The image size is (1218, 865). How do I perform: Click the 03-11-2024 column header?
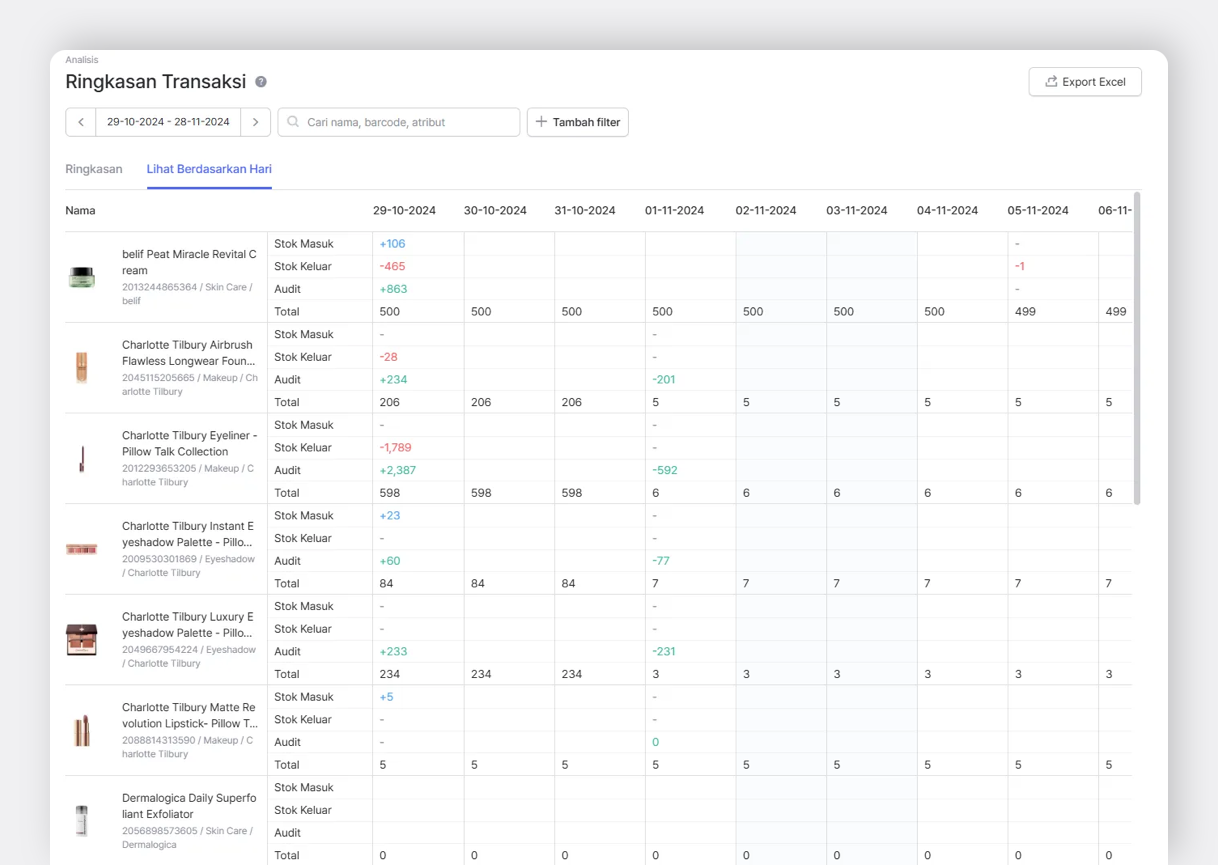[x=857, y=211]
